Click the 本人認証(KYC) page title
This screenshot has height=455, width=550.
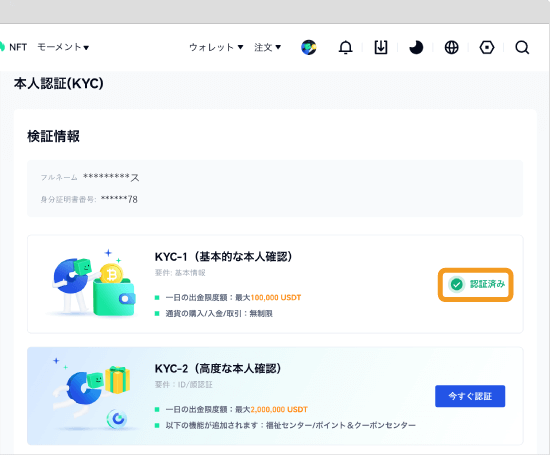pos(59,83)
